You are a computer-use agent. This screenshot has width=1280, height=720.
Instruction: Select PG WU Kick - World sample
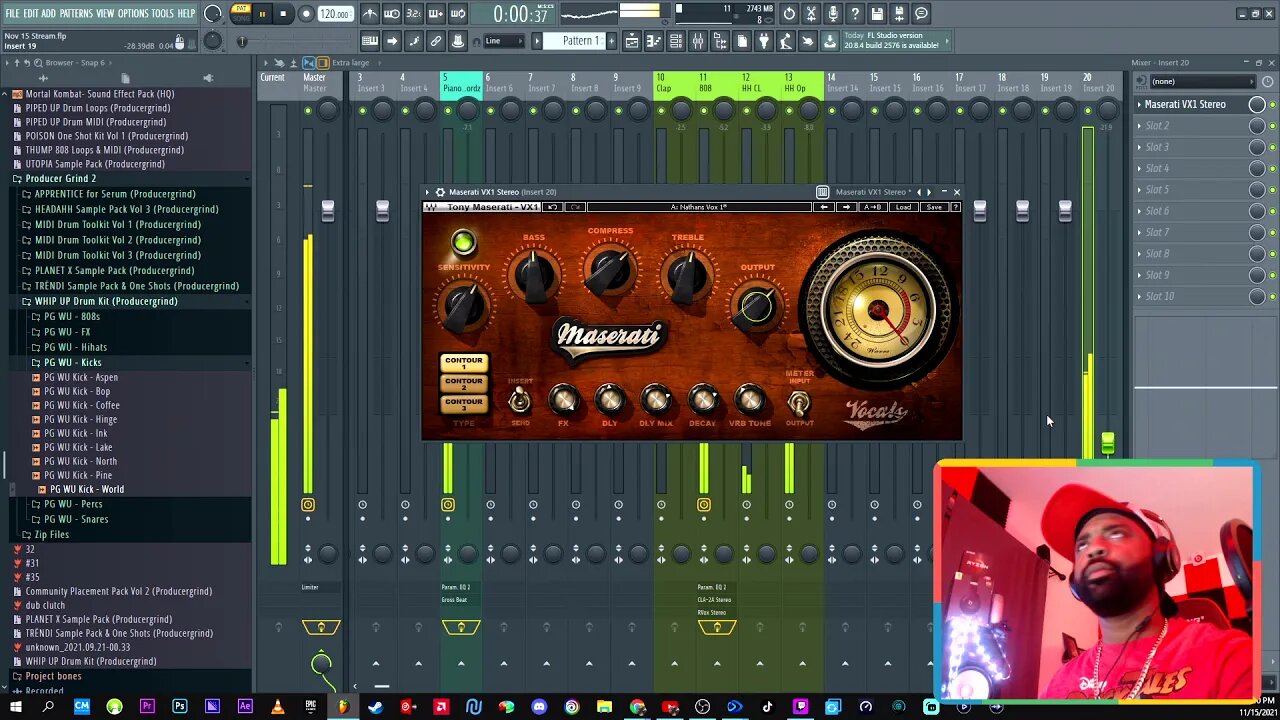pyautogui.click(x=87, y=489)
